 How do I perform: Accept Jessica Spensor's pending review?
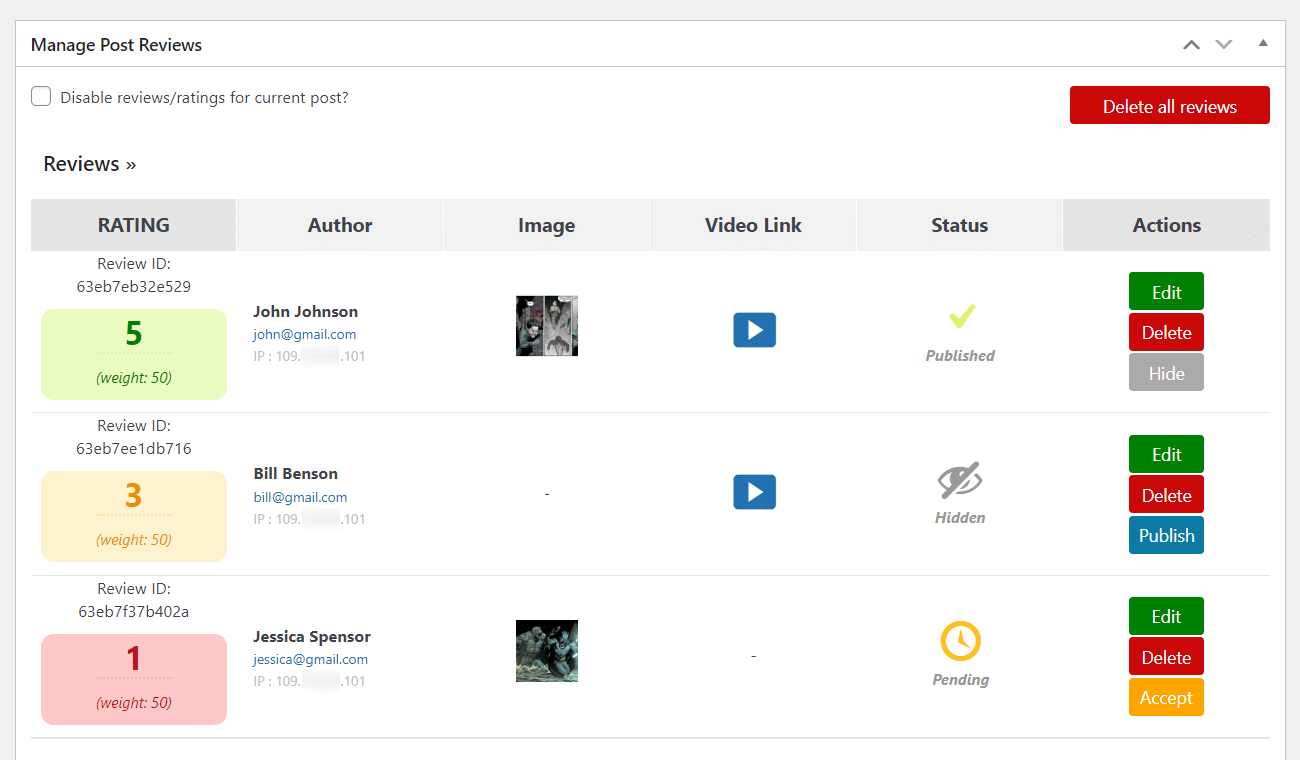click(x=1166, y=698)
